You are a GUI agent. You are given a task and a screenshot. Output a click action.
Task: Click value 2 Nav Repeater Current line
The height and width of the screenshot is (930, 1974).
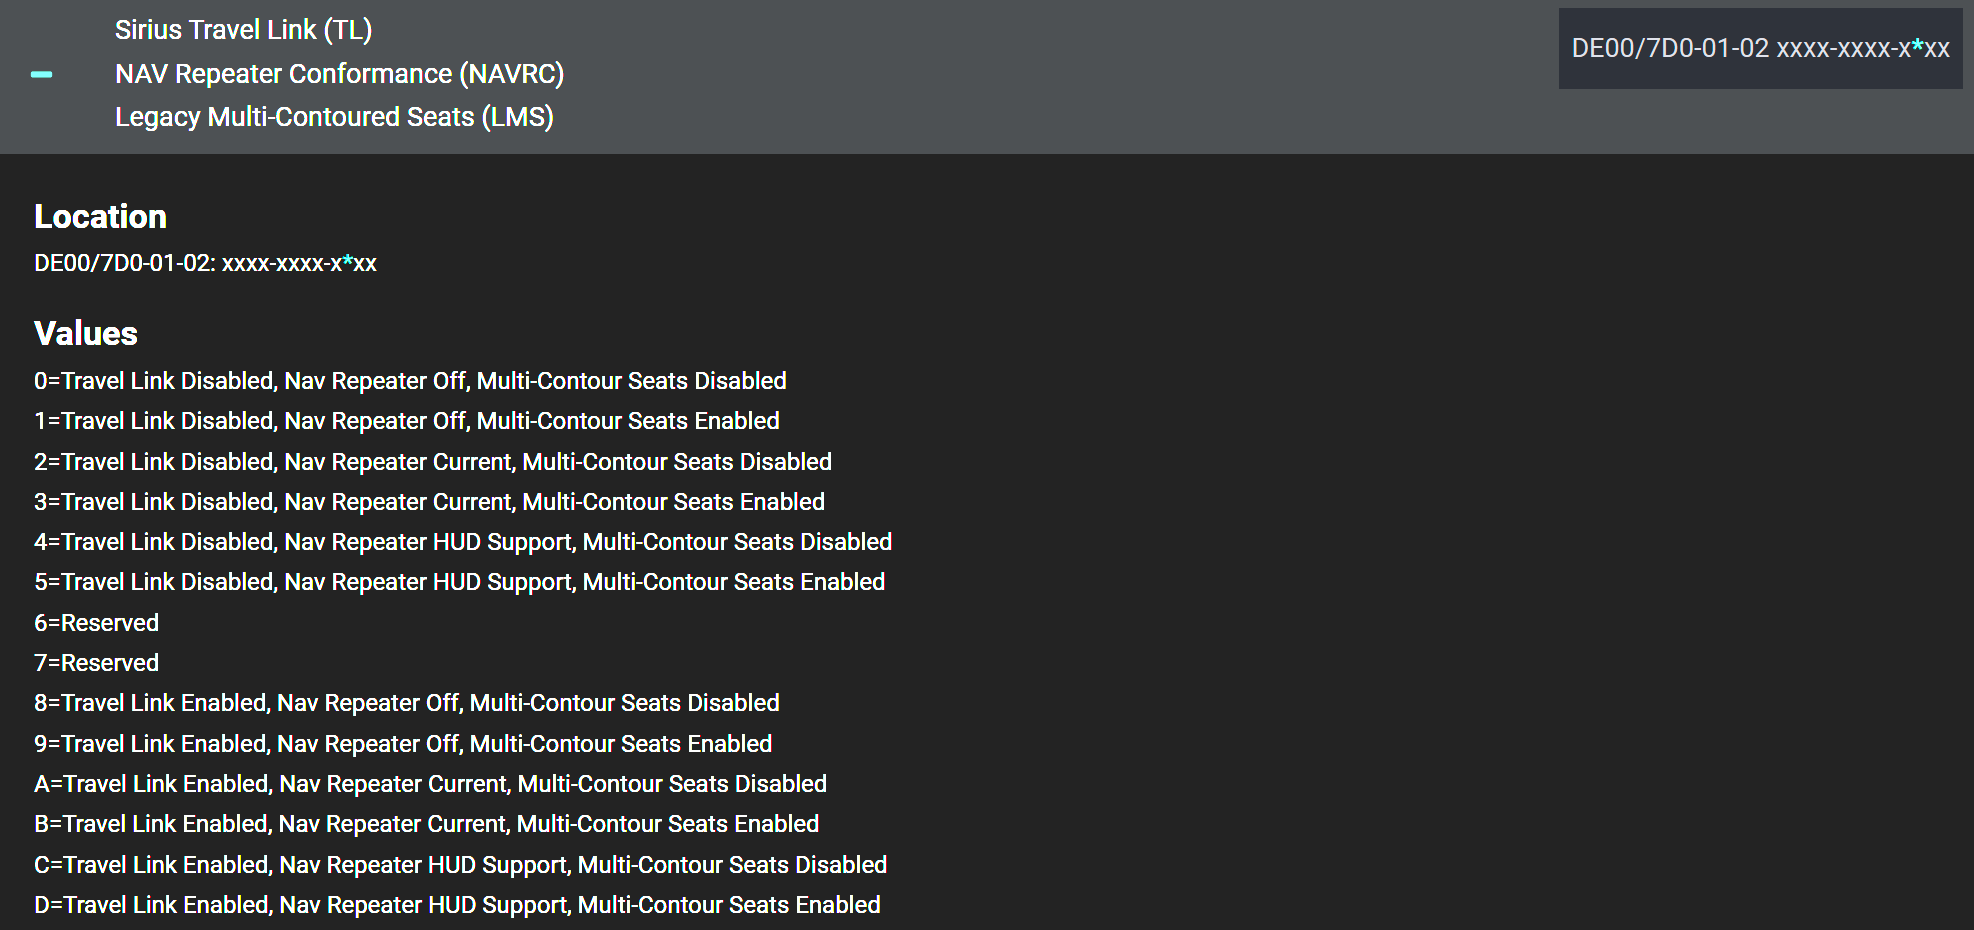[433, 462]
